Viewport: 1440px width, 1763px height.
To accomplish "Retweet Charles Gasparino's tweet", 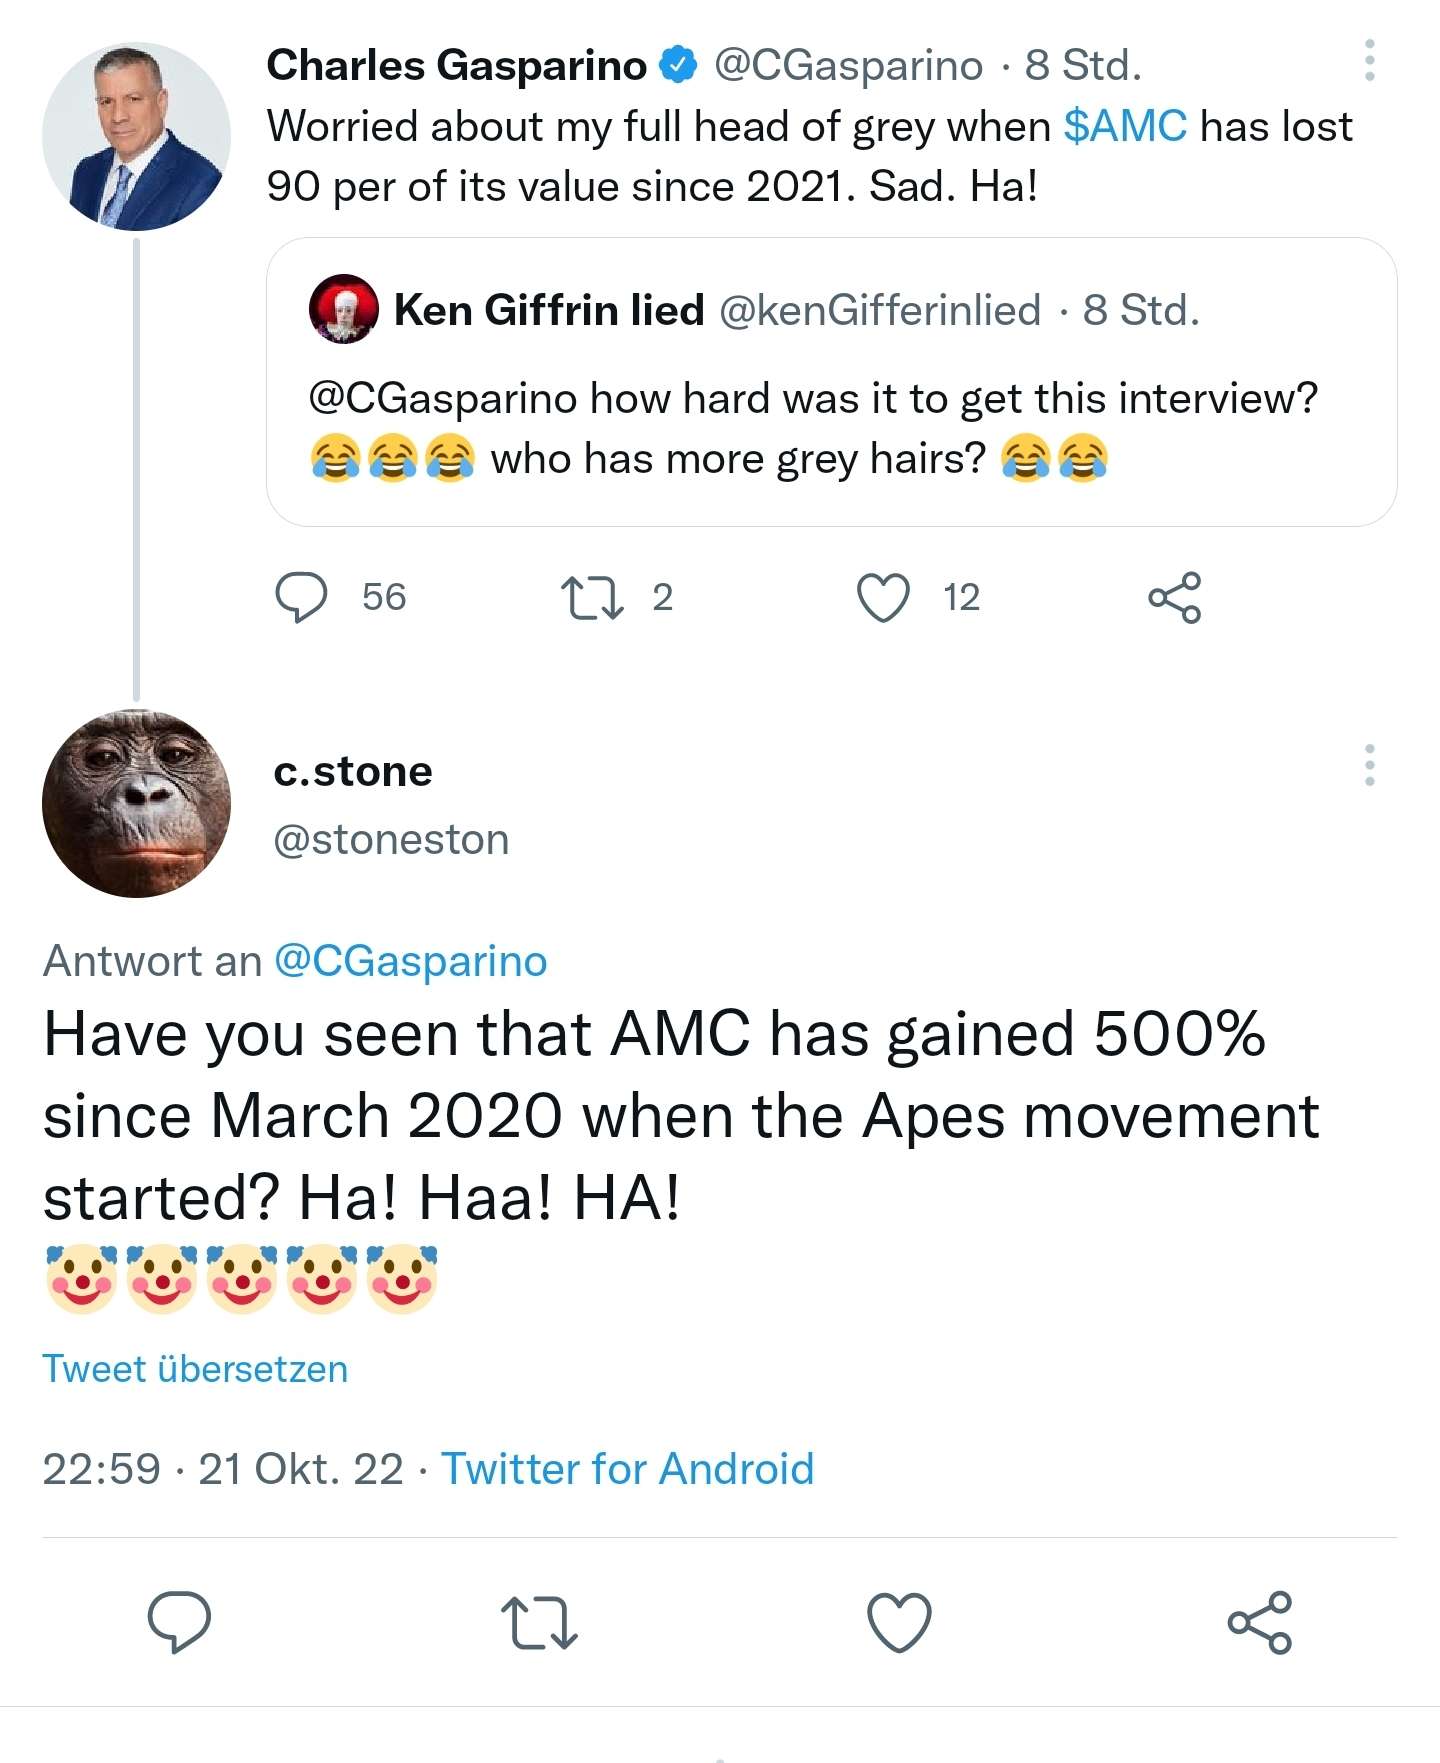I will (593, 597).
